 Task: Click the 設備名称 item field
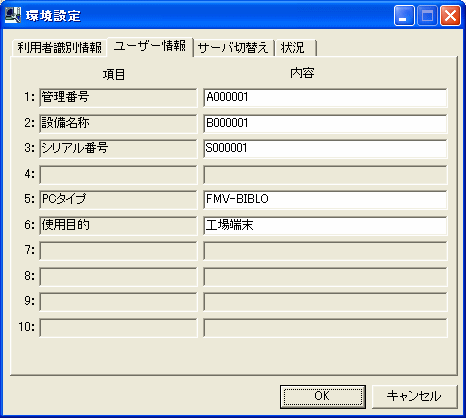click(118, 123)
